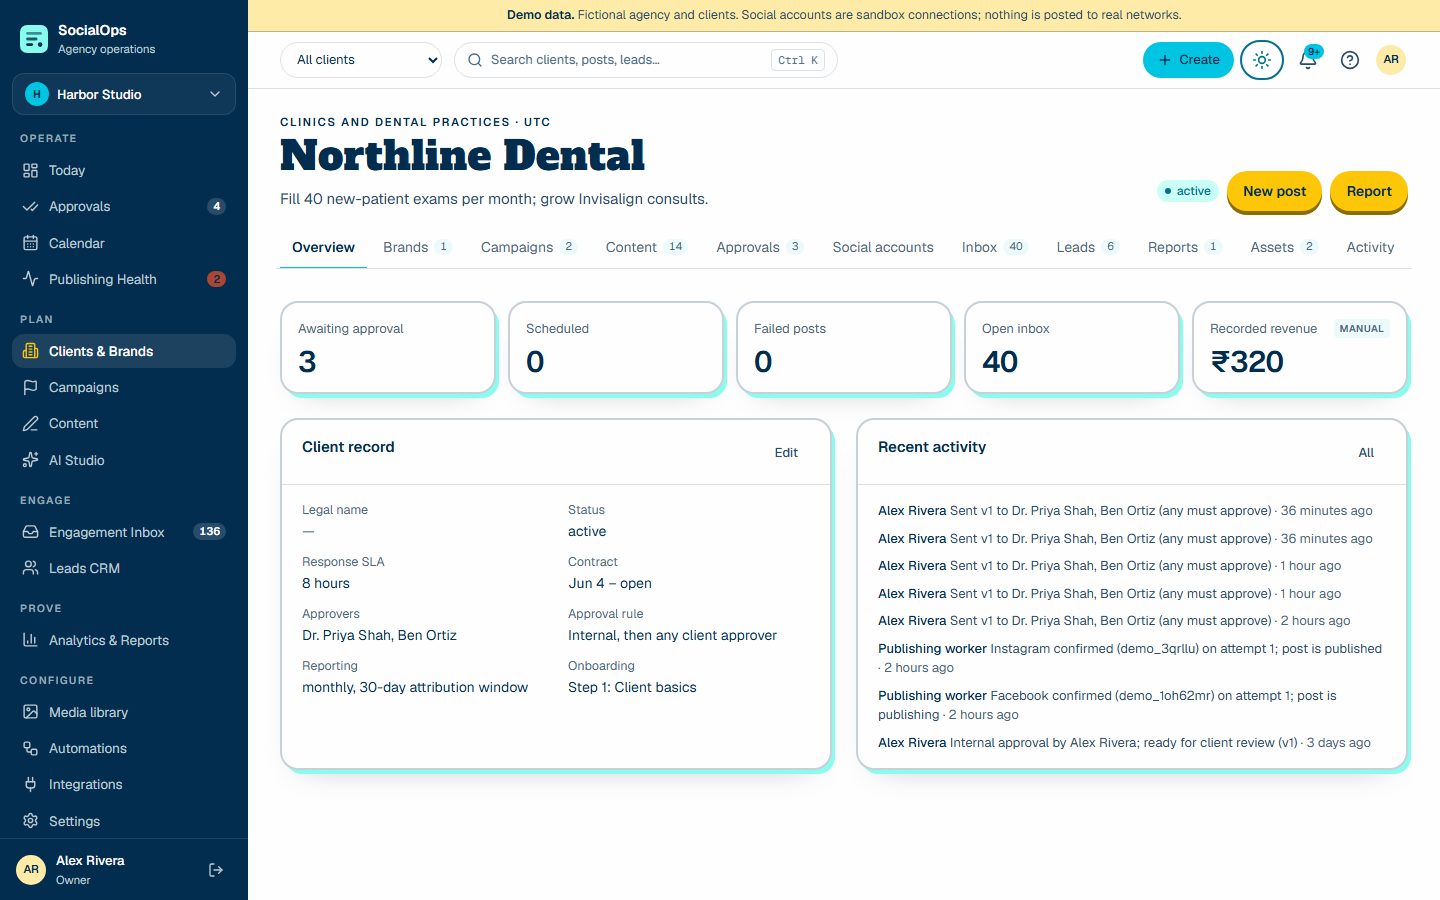Screen dimensions: 1440x900
Task: Open the help question mark icon
Action: click(1350, 60)
